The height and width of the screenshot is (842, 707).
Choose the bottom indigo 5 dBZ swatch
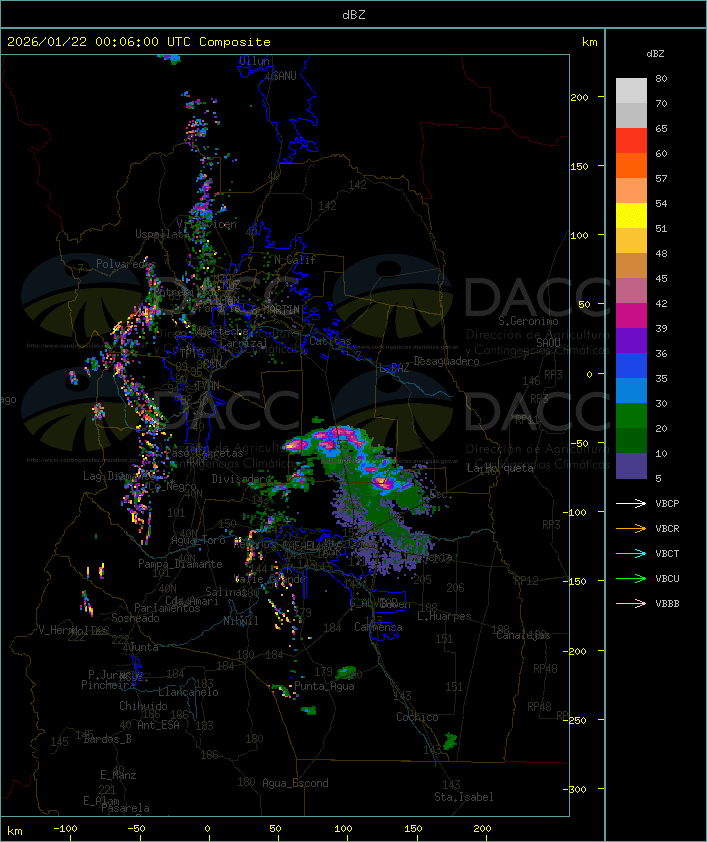pyautogui.click(x=631, y=466)
